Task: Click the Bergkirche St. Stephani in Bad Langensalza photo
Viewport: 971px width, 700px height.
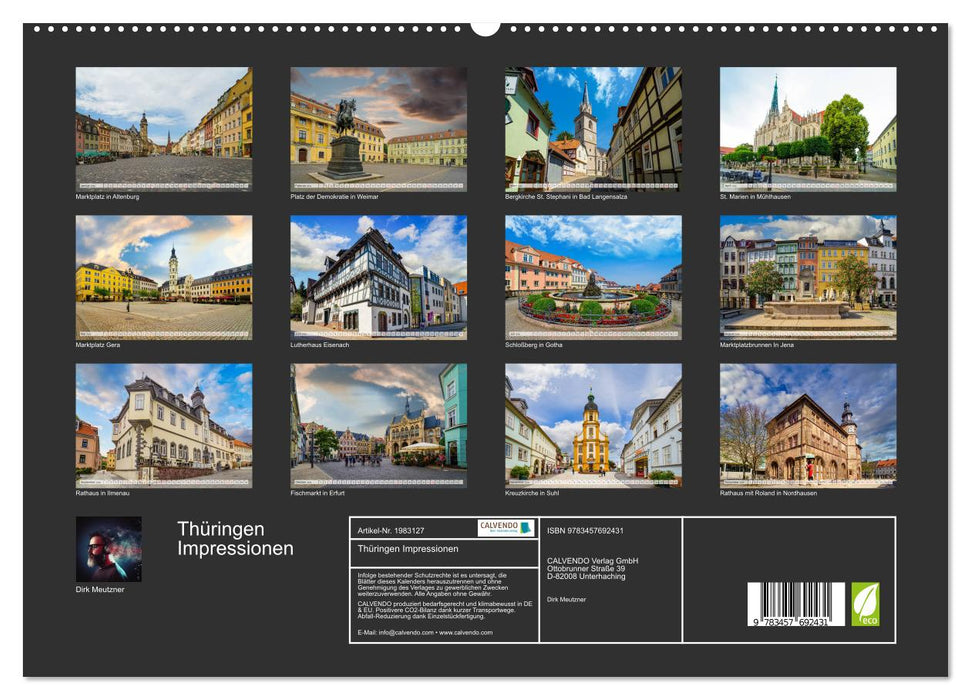Action: (588, 128)
